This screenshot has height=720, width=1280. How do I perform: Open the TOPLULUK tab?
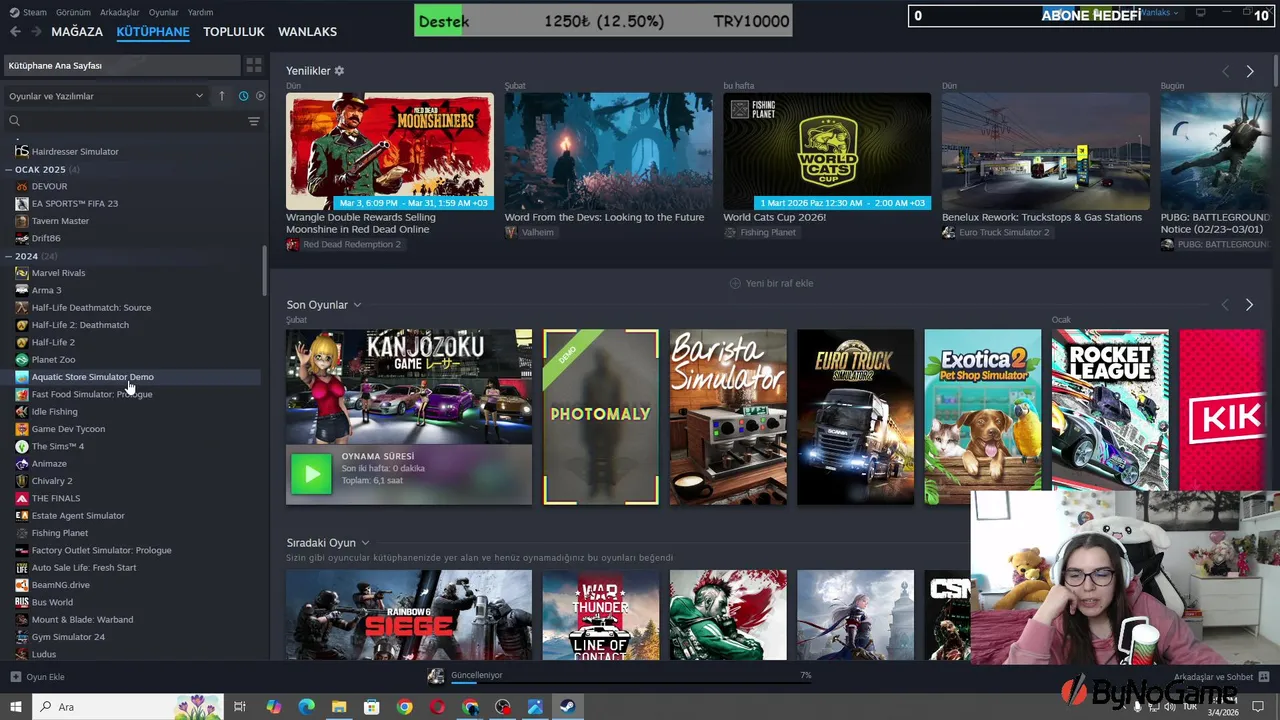click(234, 32)
